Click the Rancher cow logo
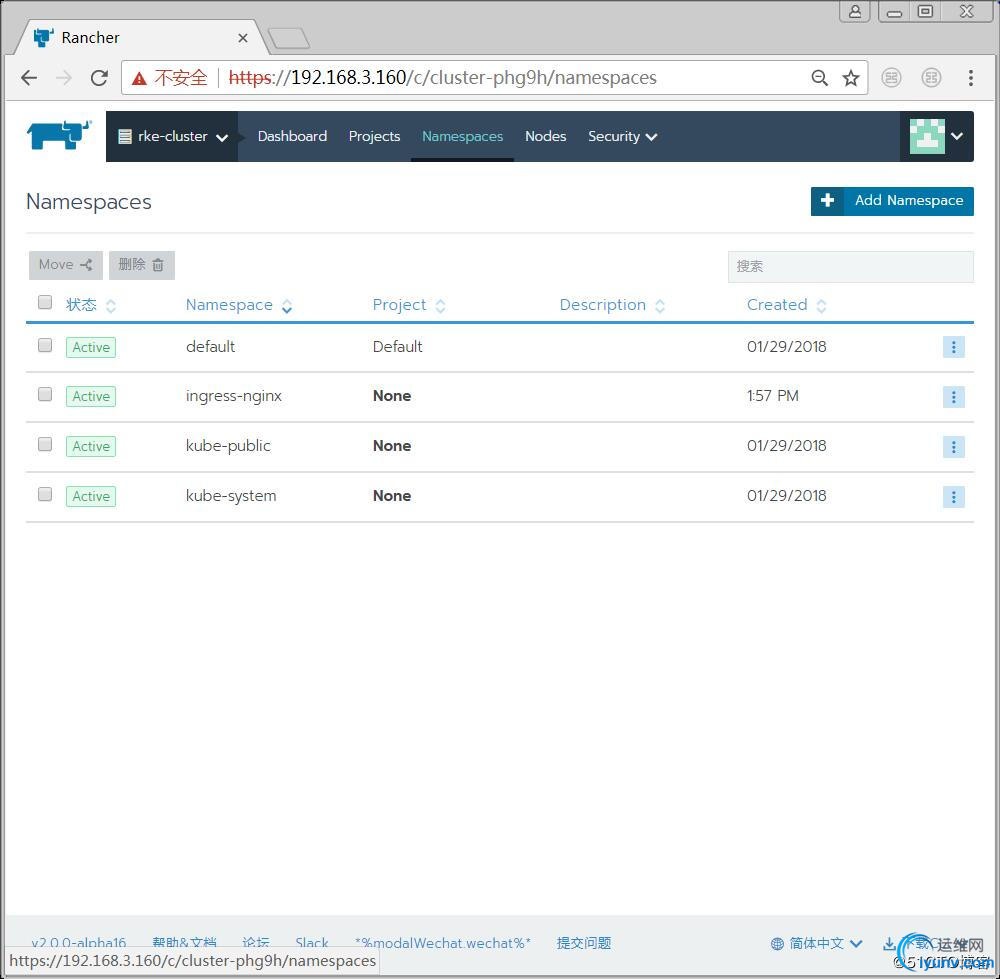The width and height of the screenshot is (1000, 979). tap(59, 135)
